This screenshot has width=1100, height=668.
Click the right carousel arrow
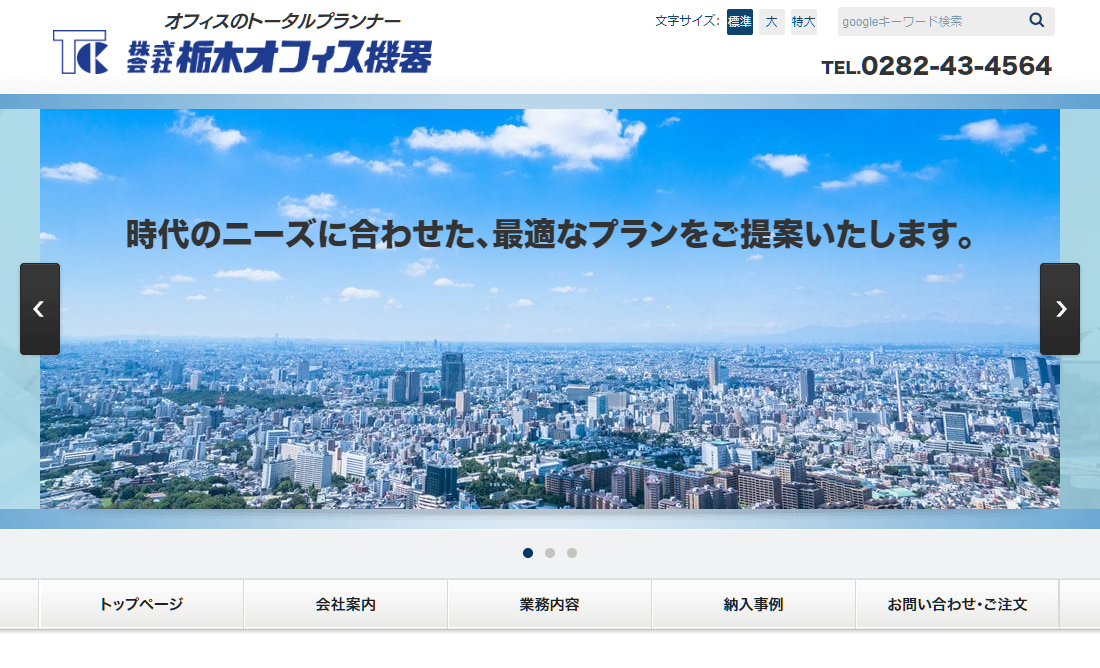click(1060, 309)
